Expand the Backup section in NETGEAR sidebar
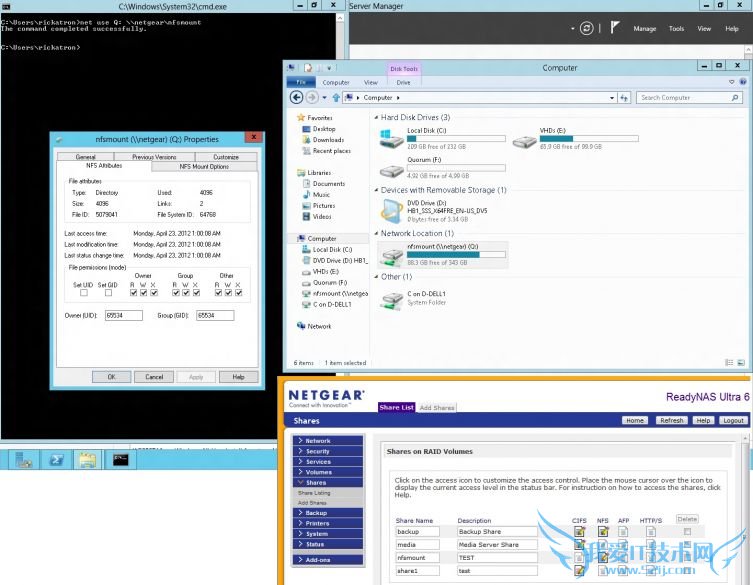The height and width of the screenshot is (585, 753). (328, 513)
